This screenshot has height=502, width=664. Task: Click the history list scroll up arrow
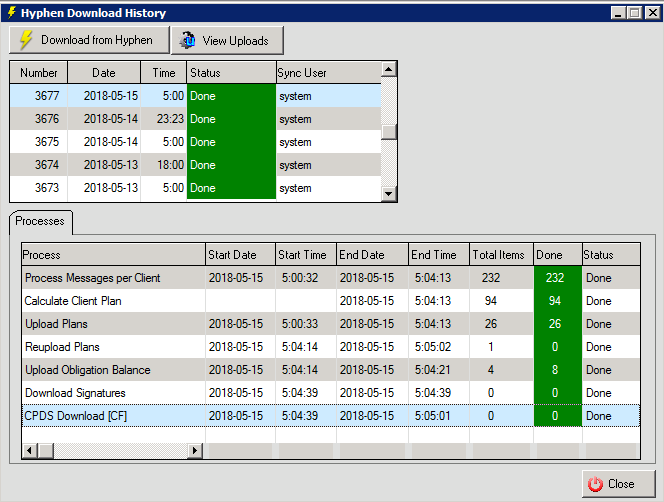(389, 69)
